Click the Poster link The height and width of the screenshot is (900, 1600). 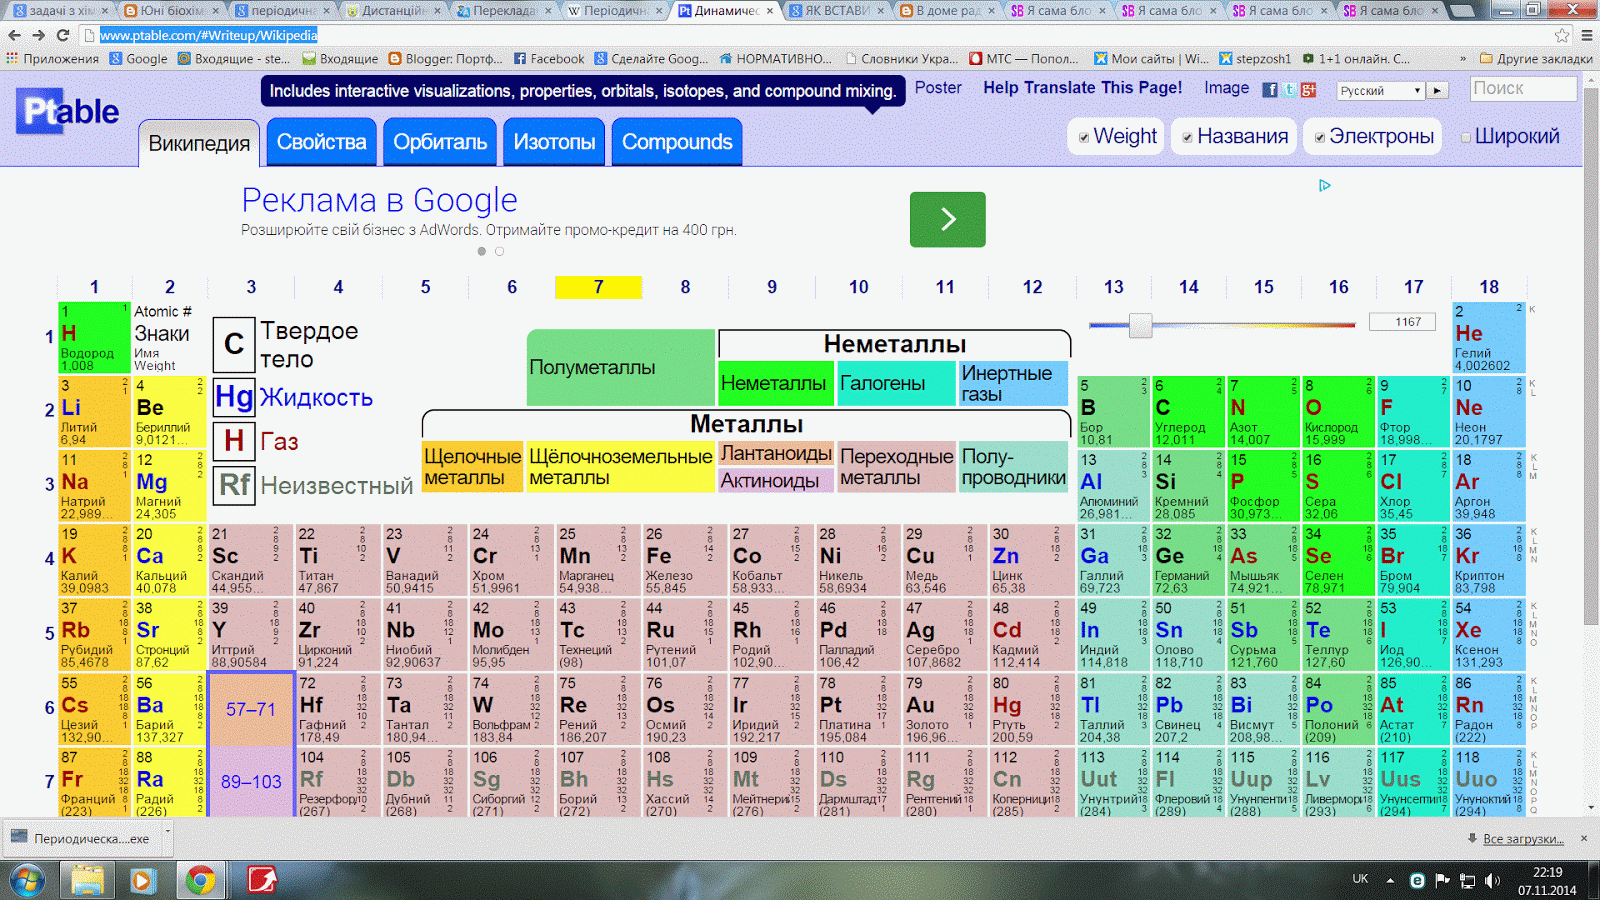[x=938, y=88]
